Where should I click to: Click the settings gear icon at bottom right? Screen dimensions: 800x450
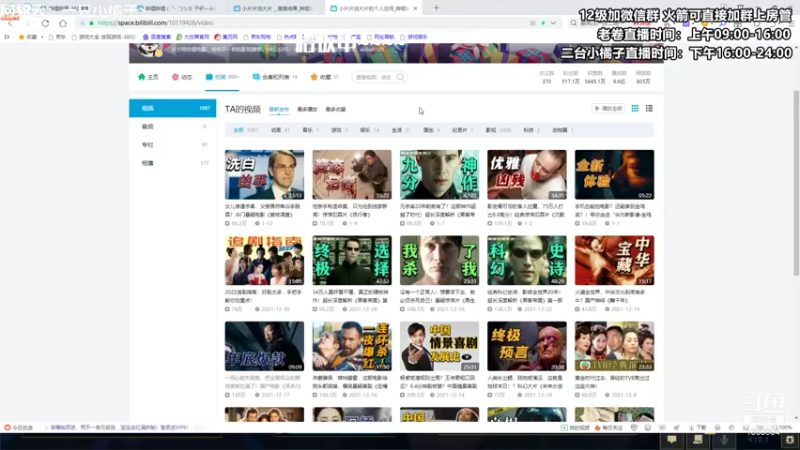click(790, 439)
